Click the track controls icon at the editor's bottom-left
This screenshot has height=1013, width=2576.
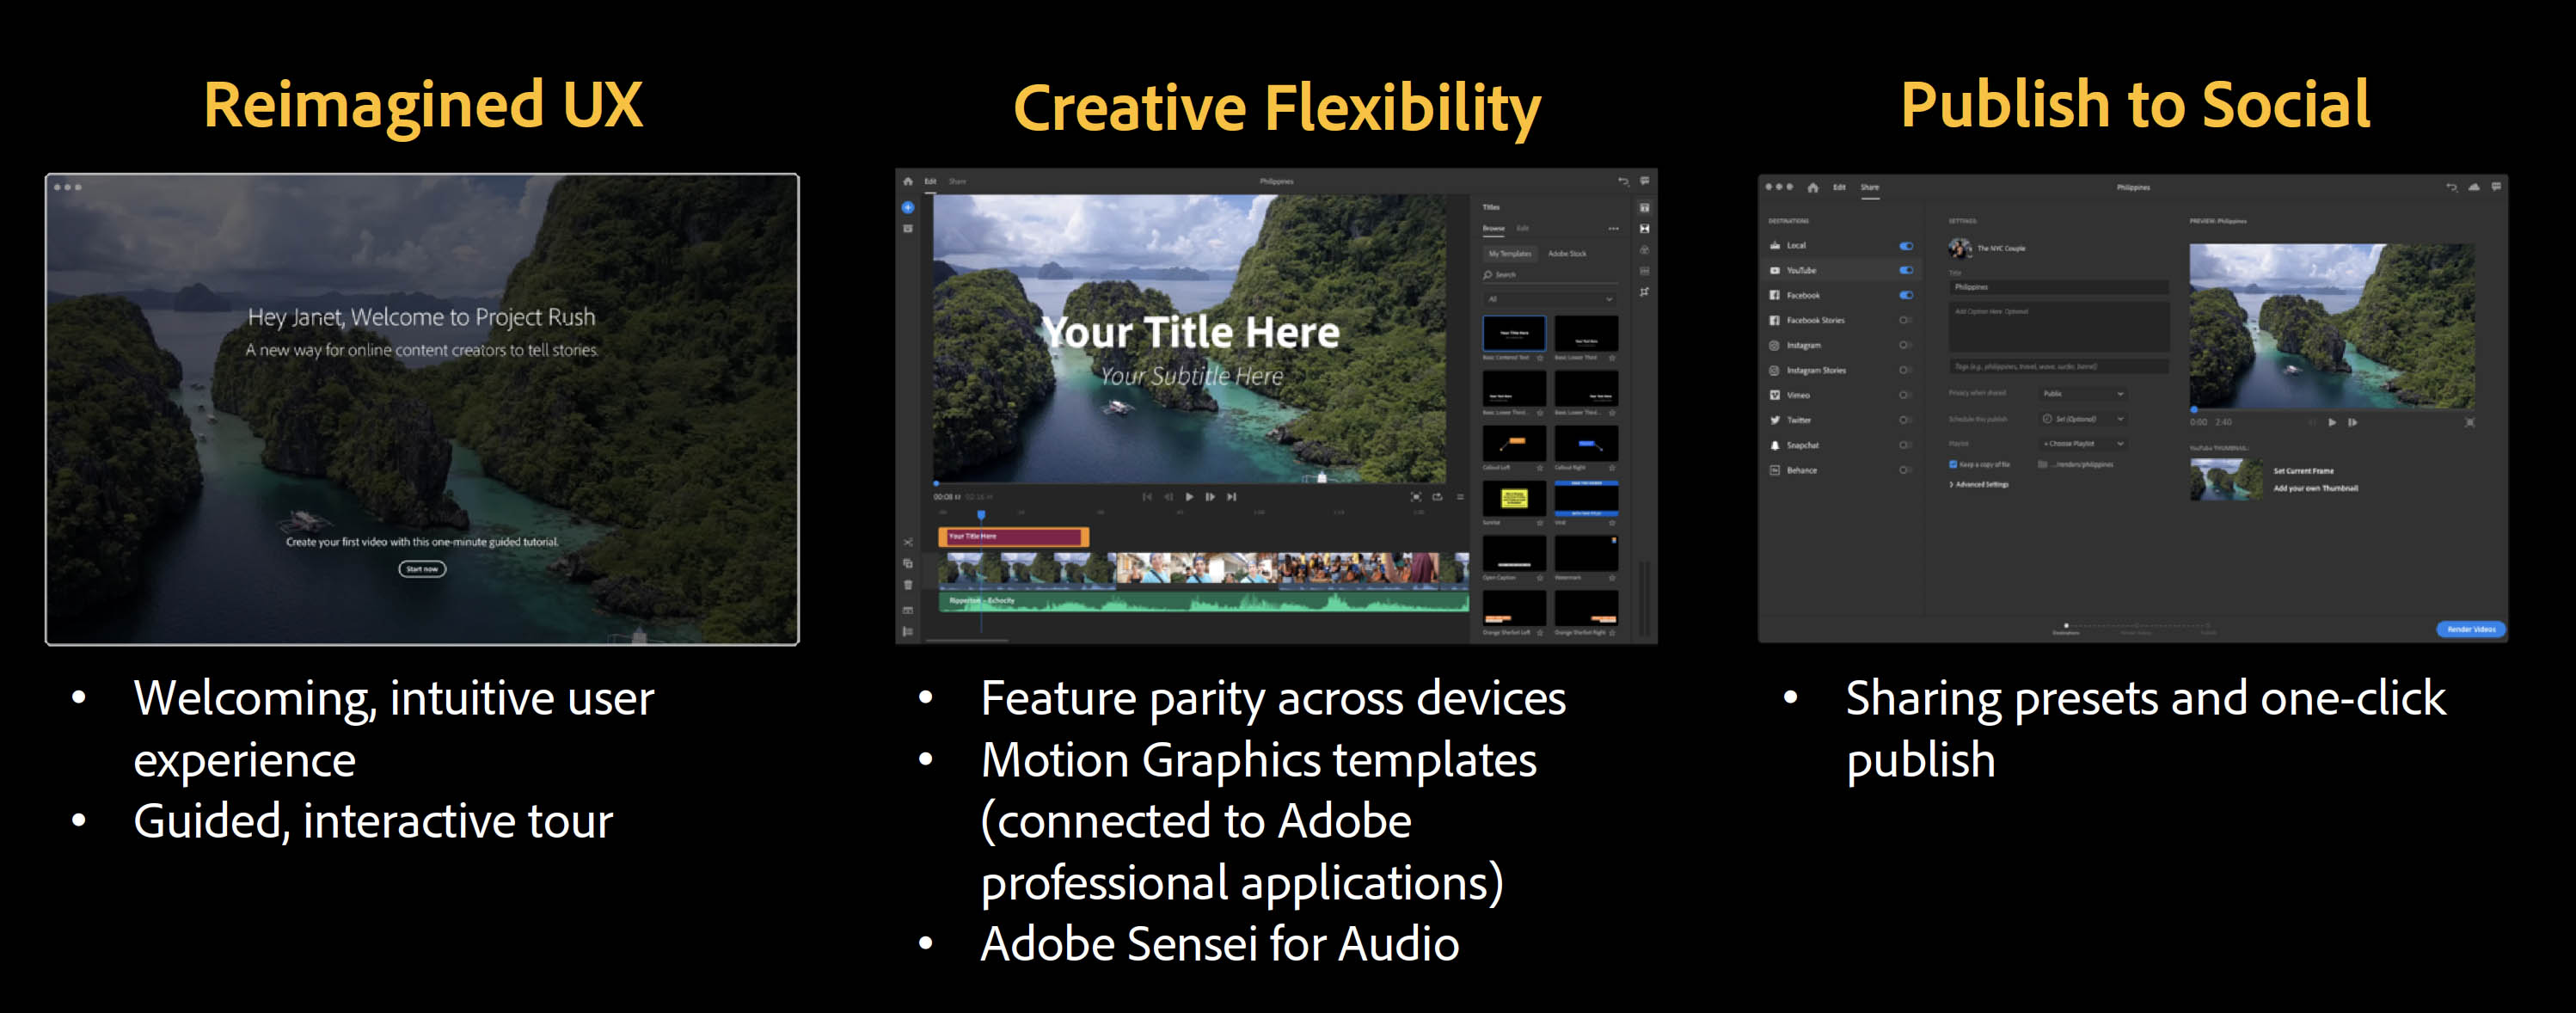(x=908, y=631)
